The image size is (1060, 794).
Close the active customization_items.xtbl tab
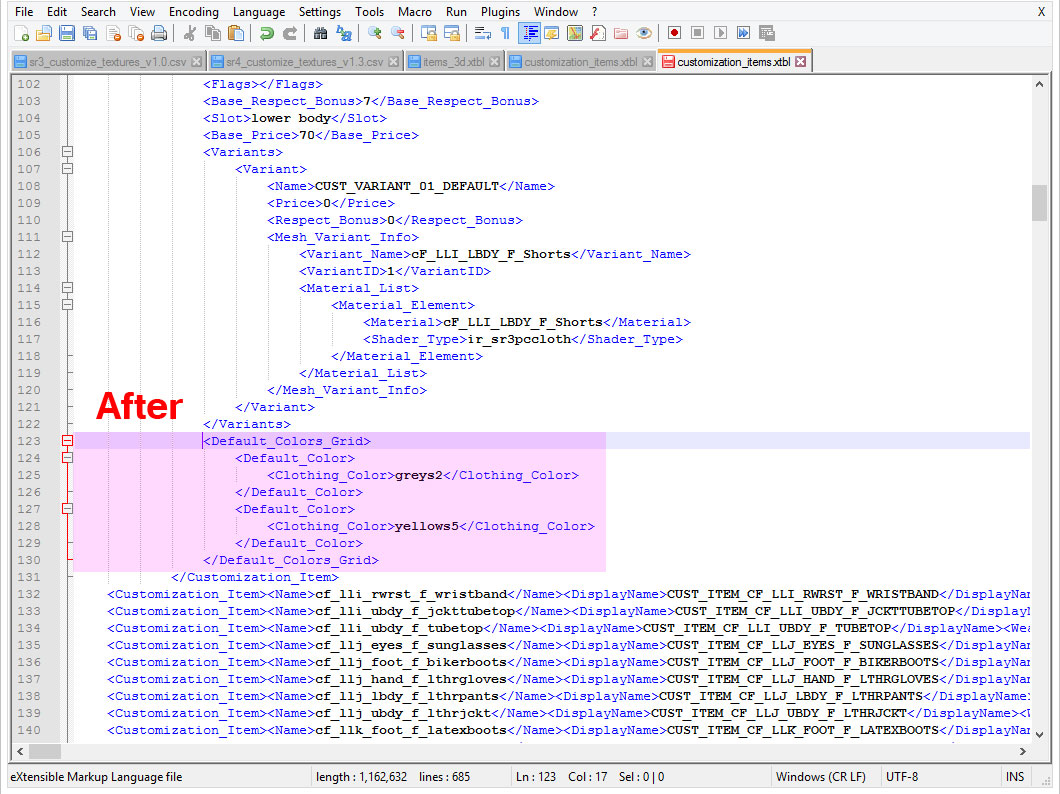click(x=800, y=62)
